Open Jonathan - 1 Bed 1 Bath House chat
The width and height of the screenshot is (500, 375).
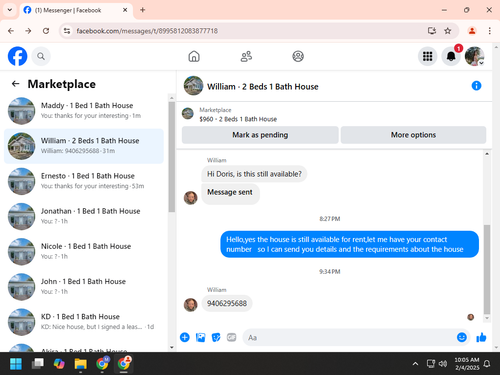[84, 216]
